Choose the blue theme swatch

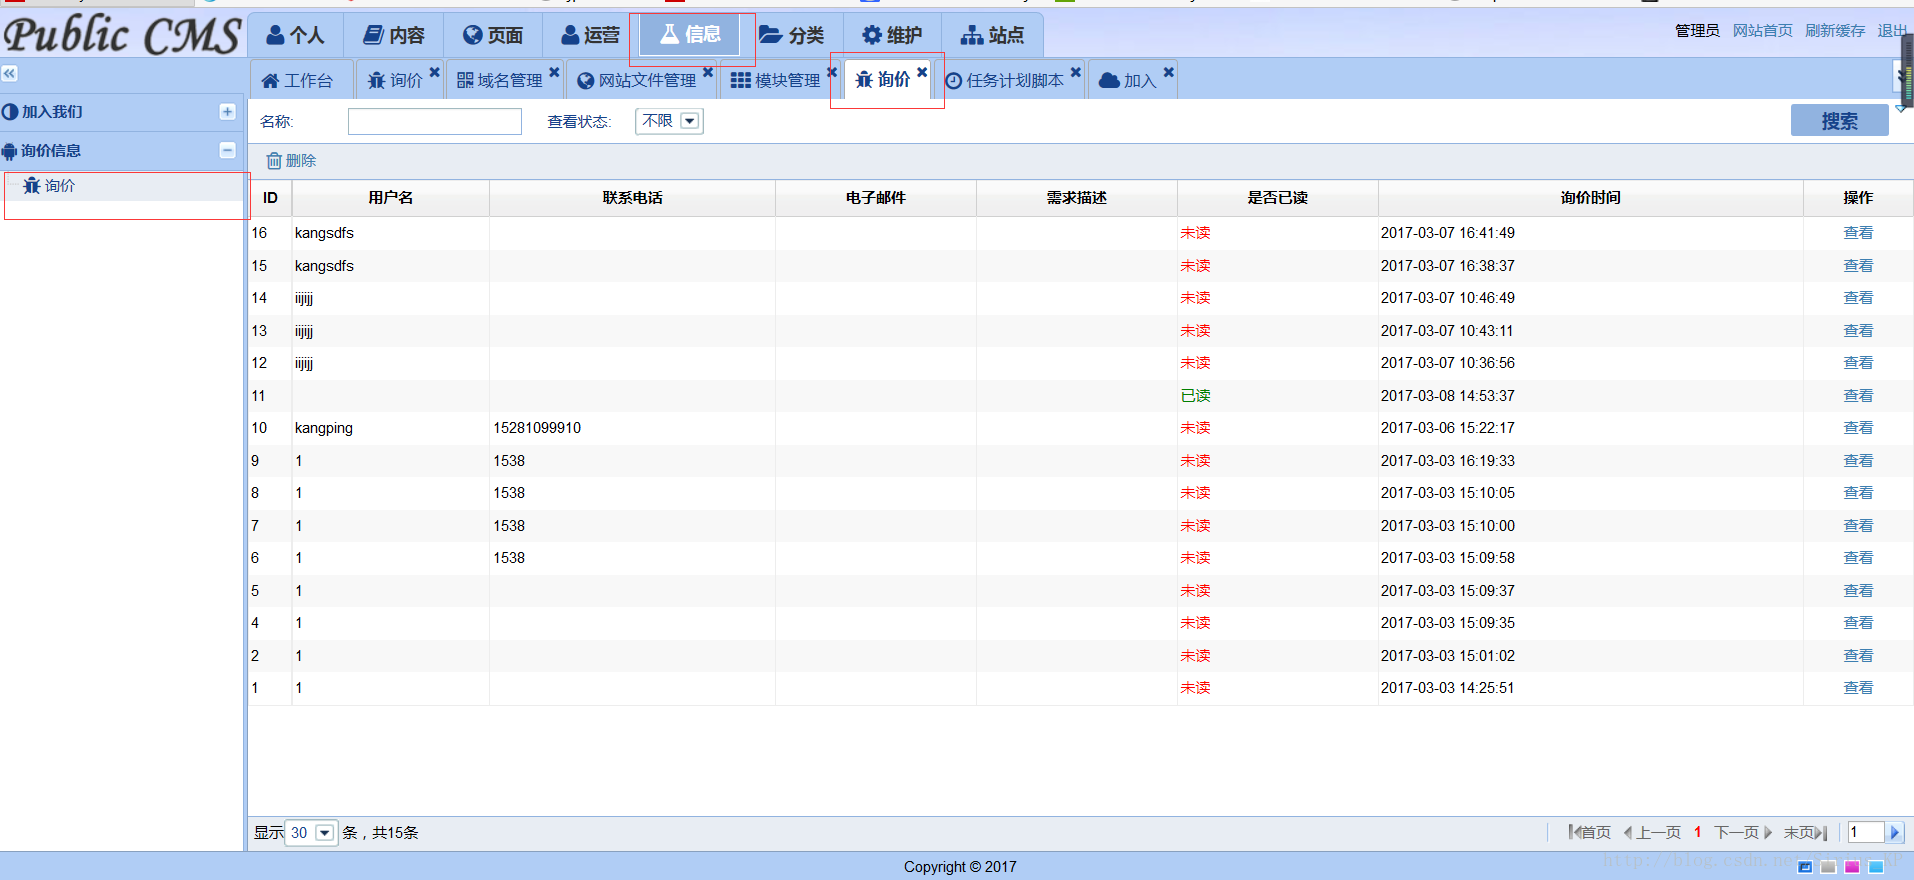coord(1805,867)
